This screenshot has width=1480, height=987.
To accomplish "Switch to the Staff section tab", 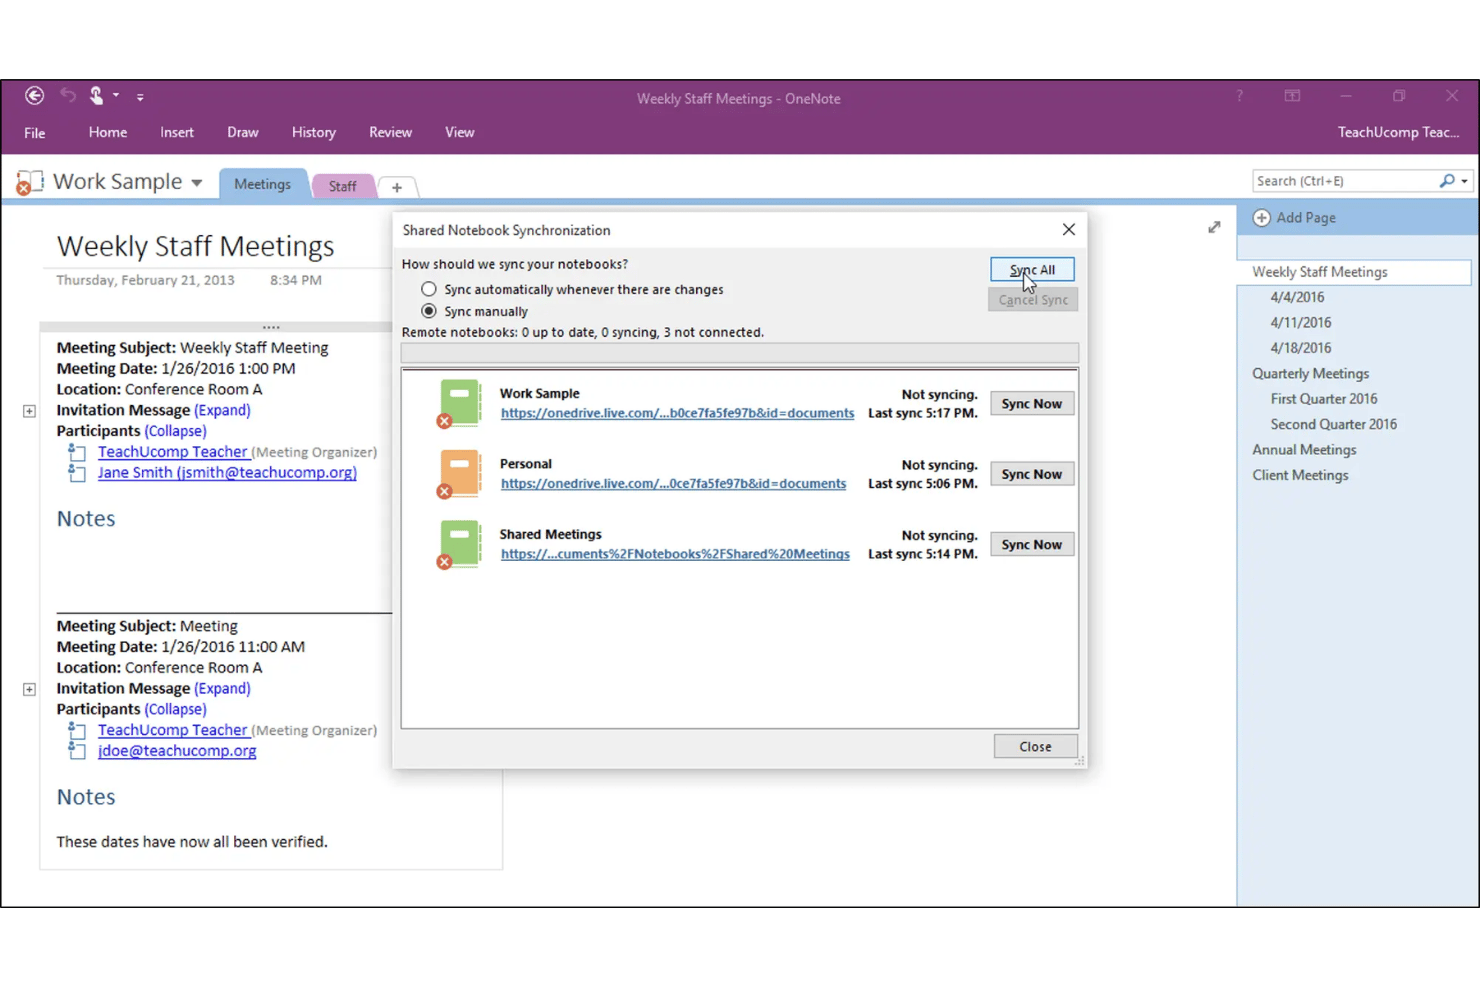I will pos(342,186).
